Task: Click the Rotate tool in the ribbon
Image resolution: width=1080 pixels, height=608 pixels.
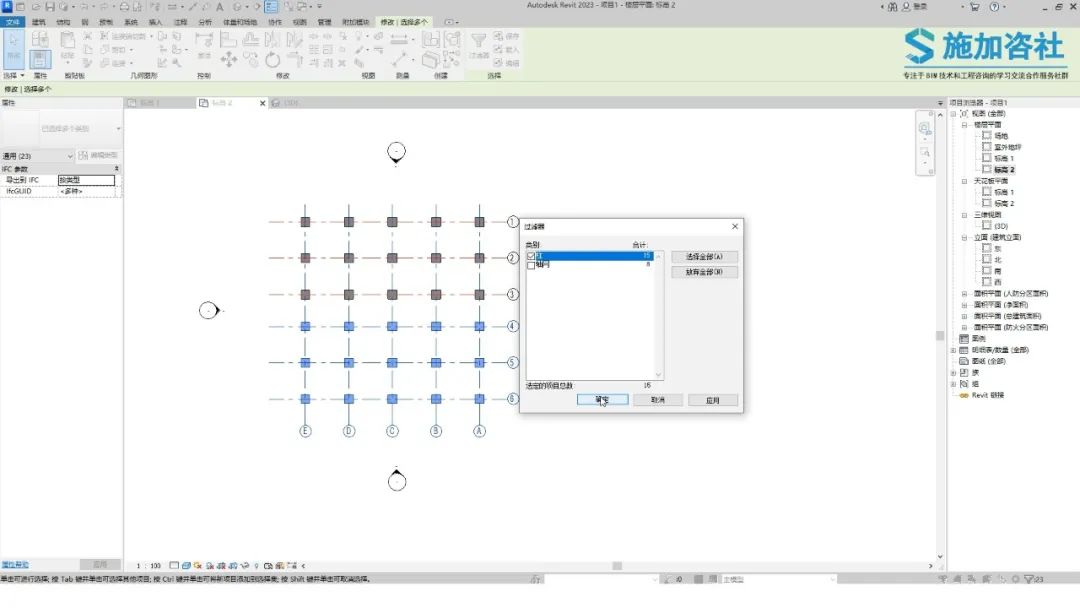Action: (273, 61)
